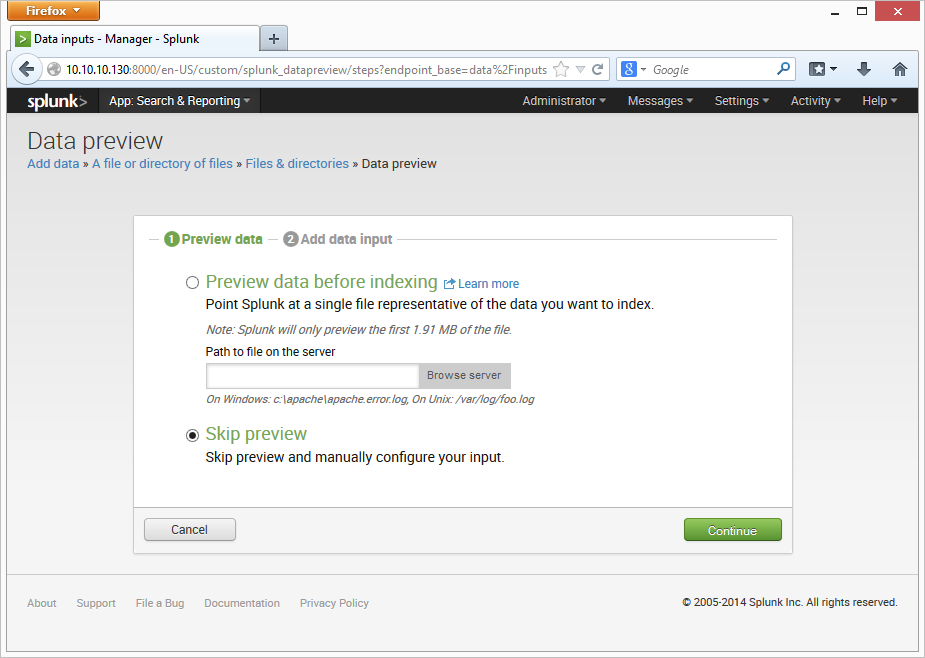Click the Browse server button
Viewport: 925px width, 658px height.
click(x=464, y=375)
